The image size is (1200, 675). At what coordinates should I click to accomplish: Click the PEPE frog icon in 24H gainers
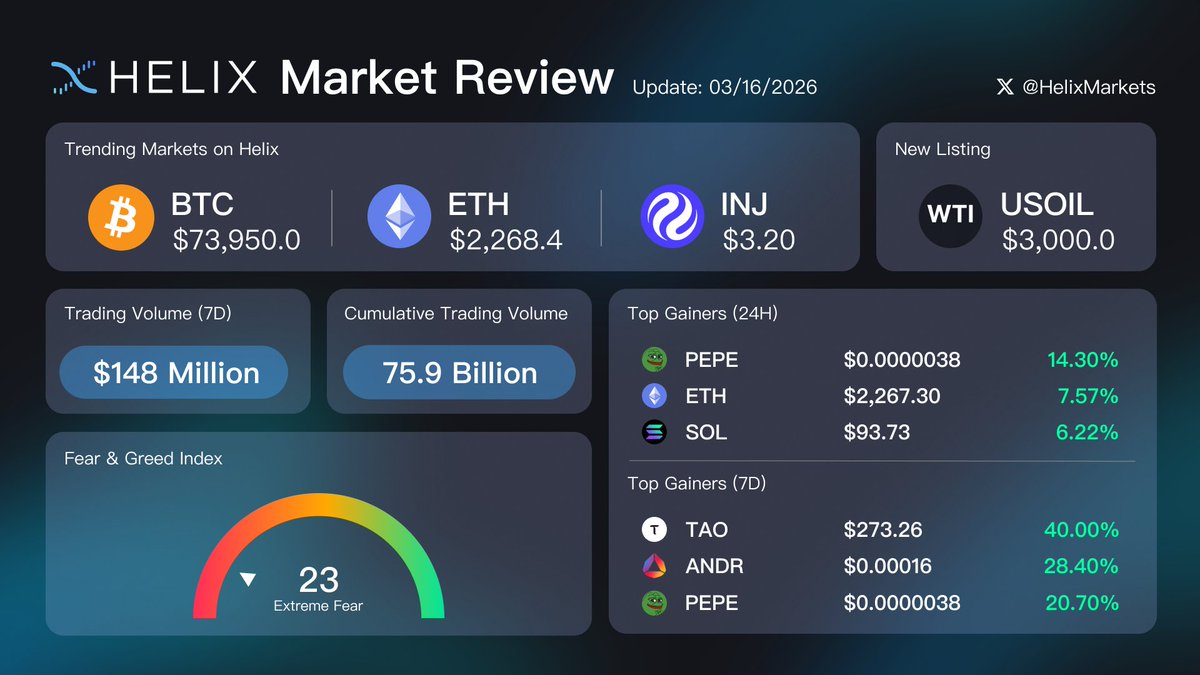tap(654, 359)
